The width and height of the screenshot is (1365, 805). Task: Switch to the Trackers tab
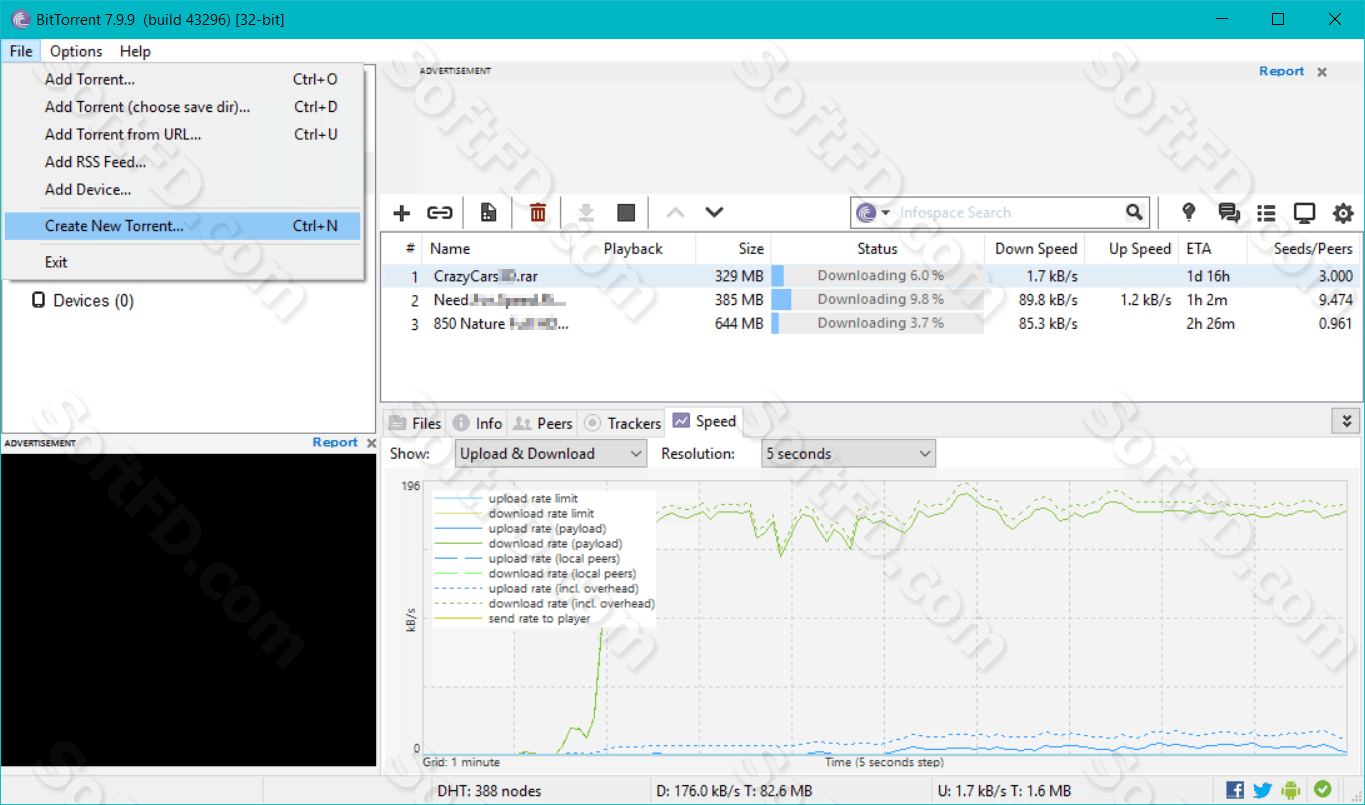(622, 423)
